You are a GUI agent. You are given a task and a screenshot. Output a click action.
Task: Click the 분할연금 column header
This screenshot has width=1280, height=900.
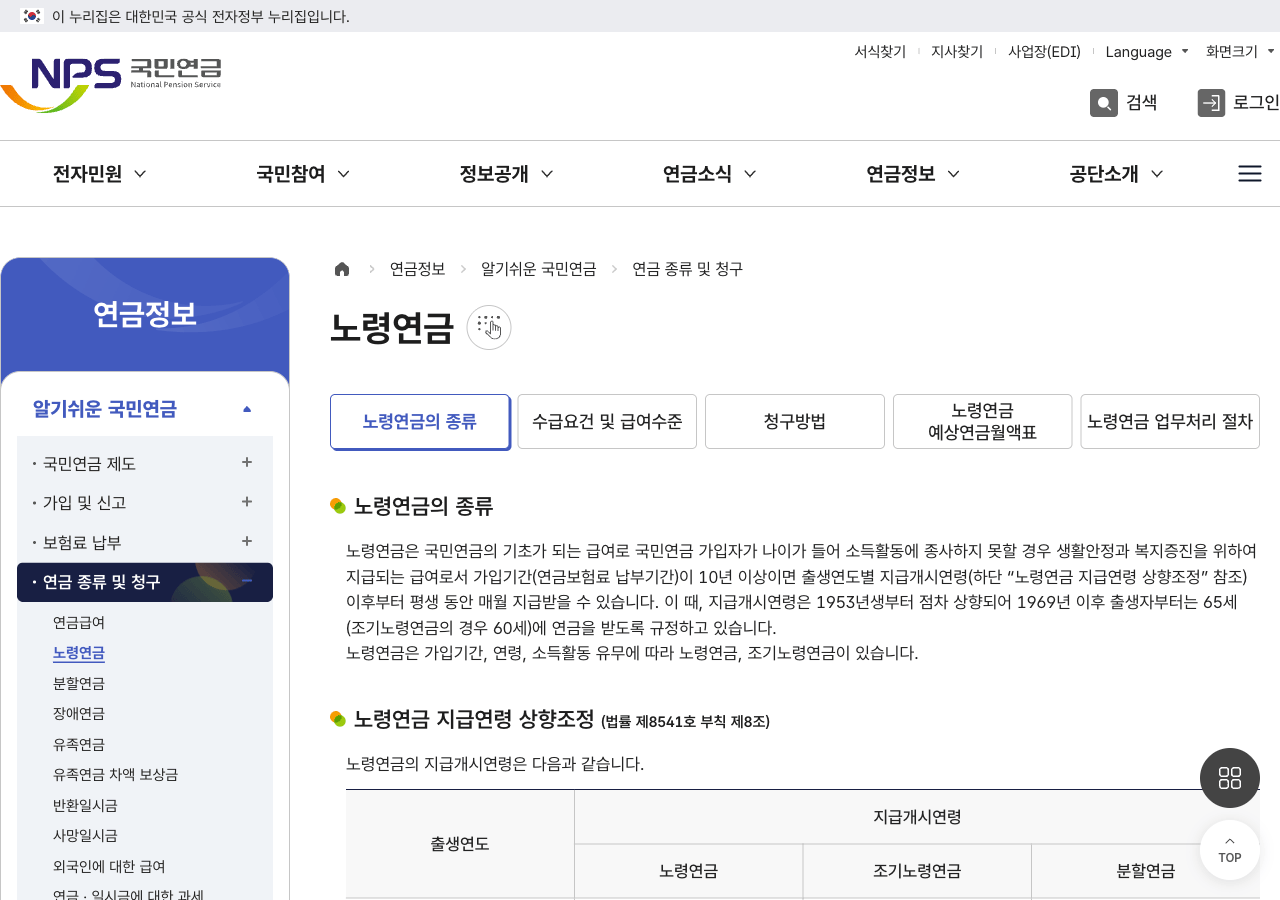(1146, 871)
